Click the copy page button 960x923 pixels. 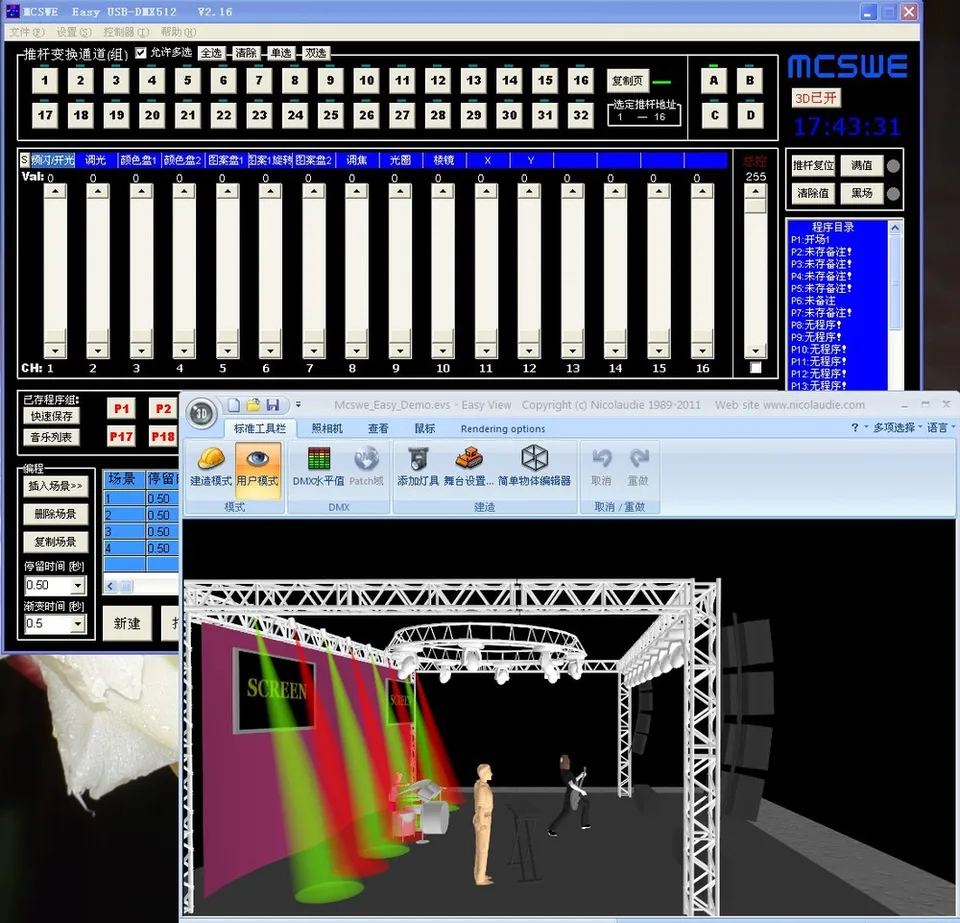tap(627, 81)
